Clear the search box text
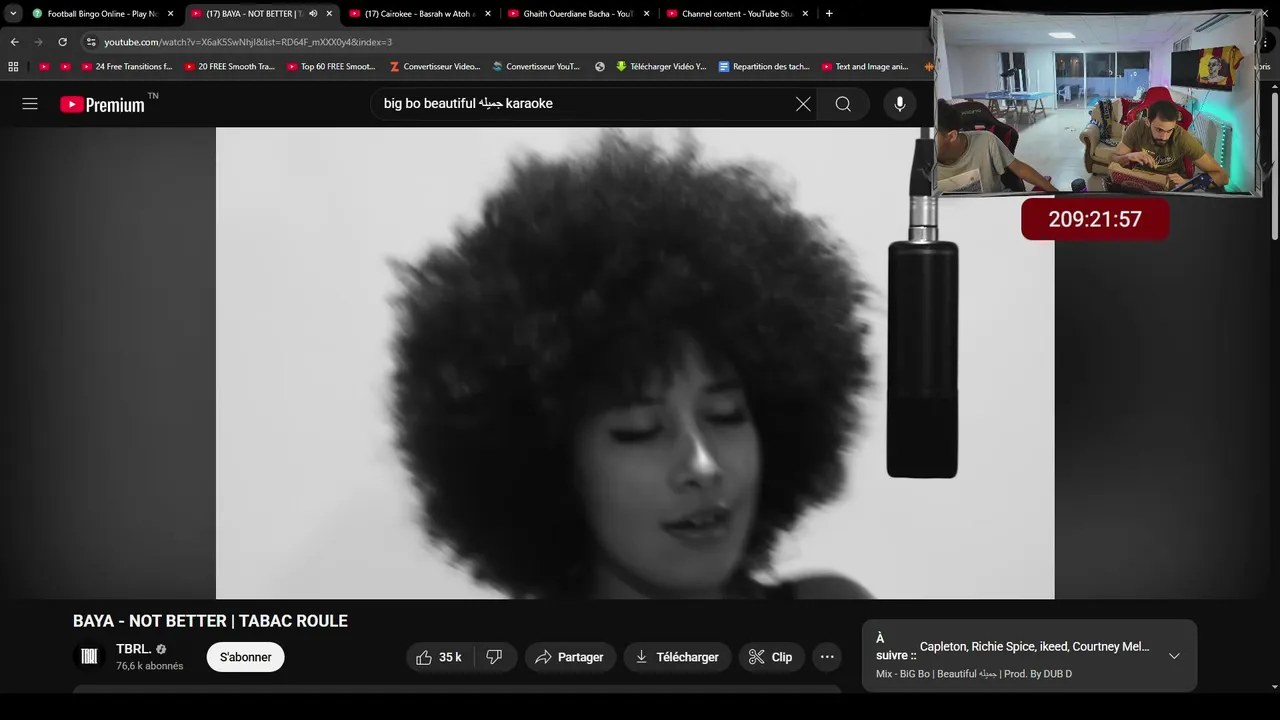 803,104
